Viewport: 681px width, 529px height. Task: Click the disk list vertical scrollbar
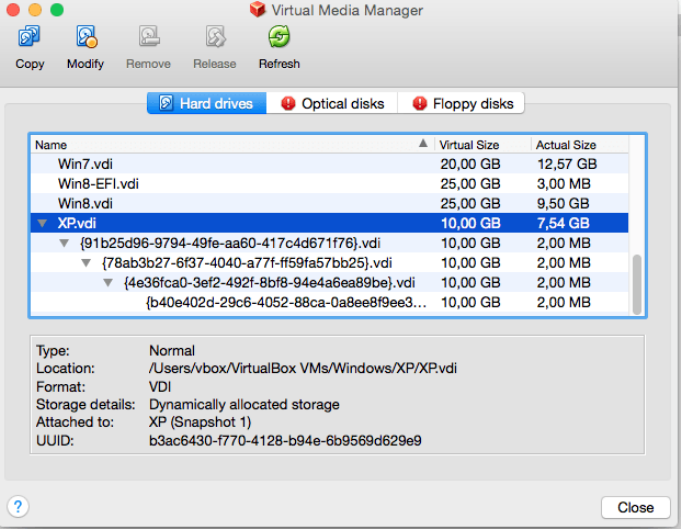pos(637,284)
